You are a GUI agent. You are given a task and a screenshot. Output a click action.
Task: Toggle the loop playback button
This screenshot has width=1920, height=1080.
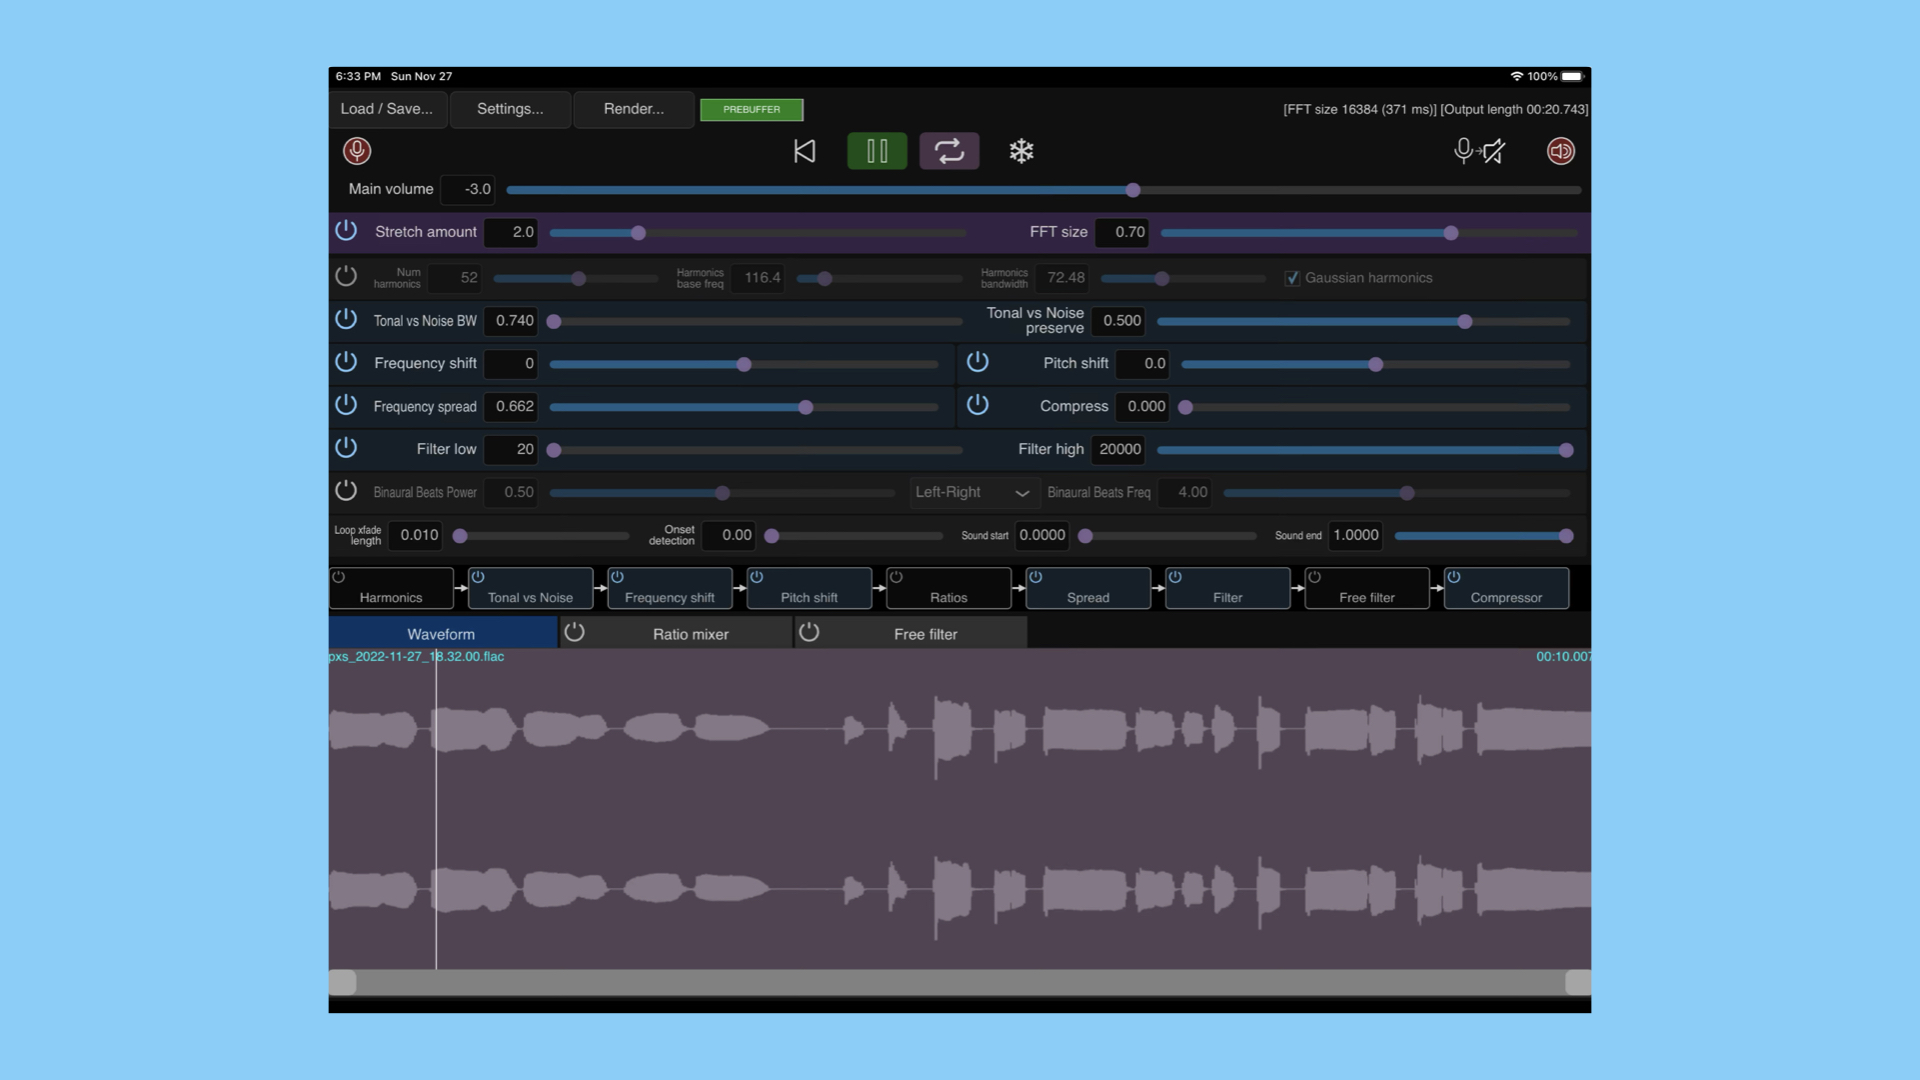(x=949, y=151)
